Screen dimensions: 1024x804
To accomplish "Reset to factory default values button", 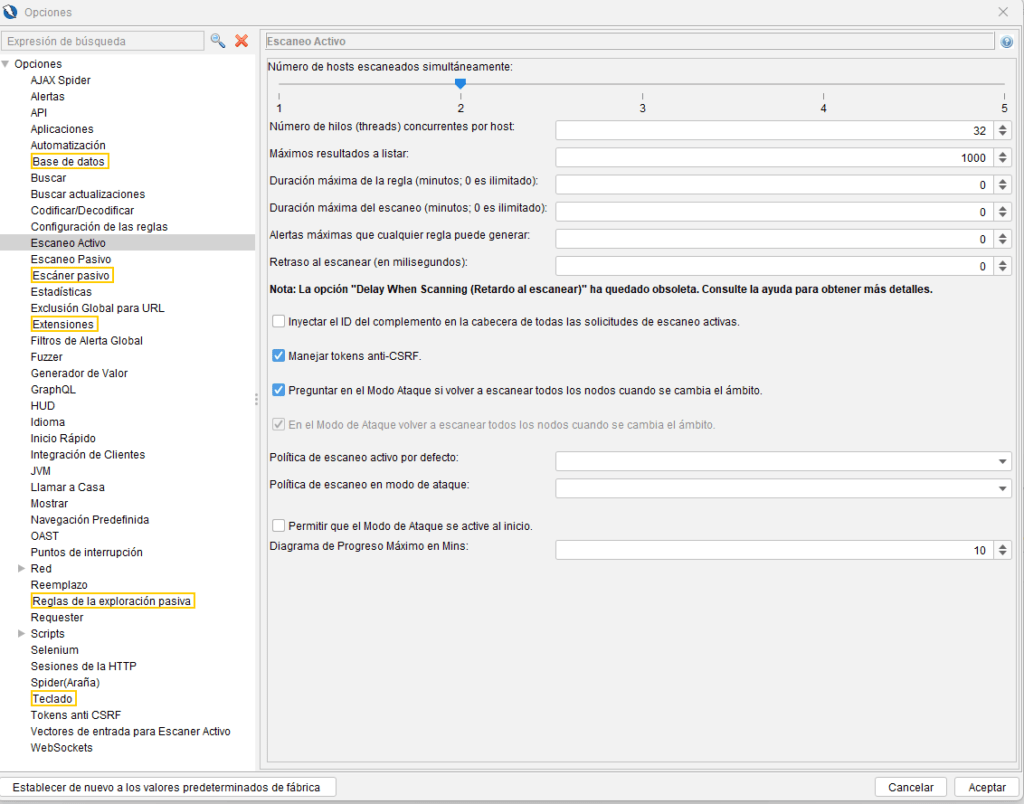I will [168, 787].
